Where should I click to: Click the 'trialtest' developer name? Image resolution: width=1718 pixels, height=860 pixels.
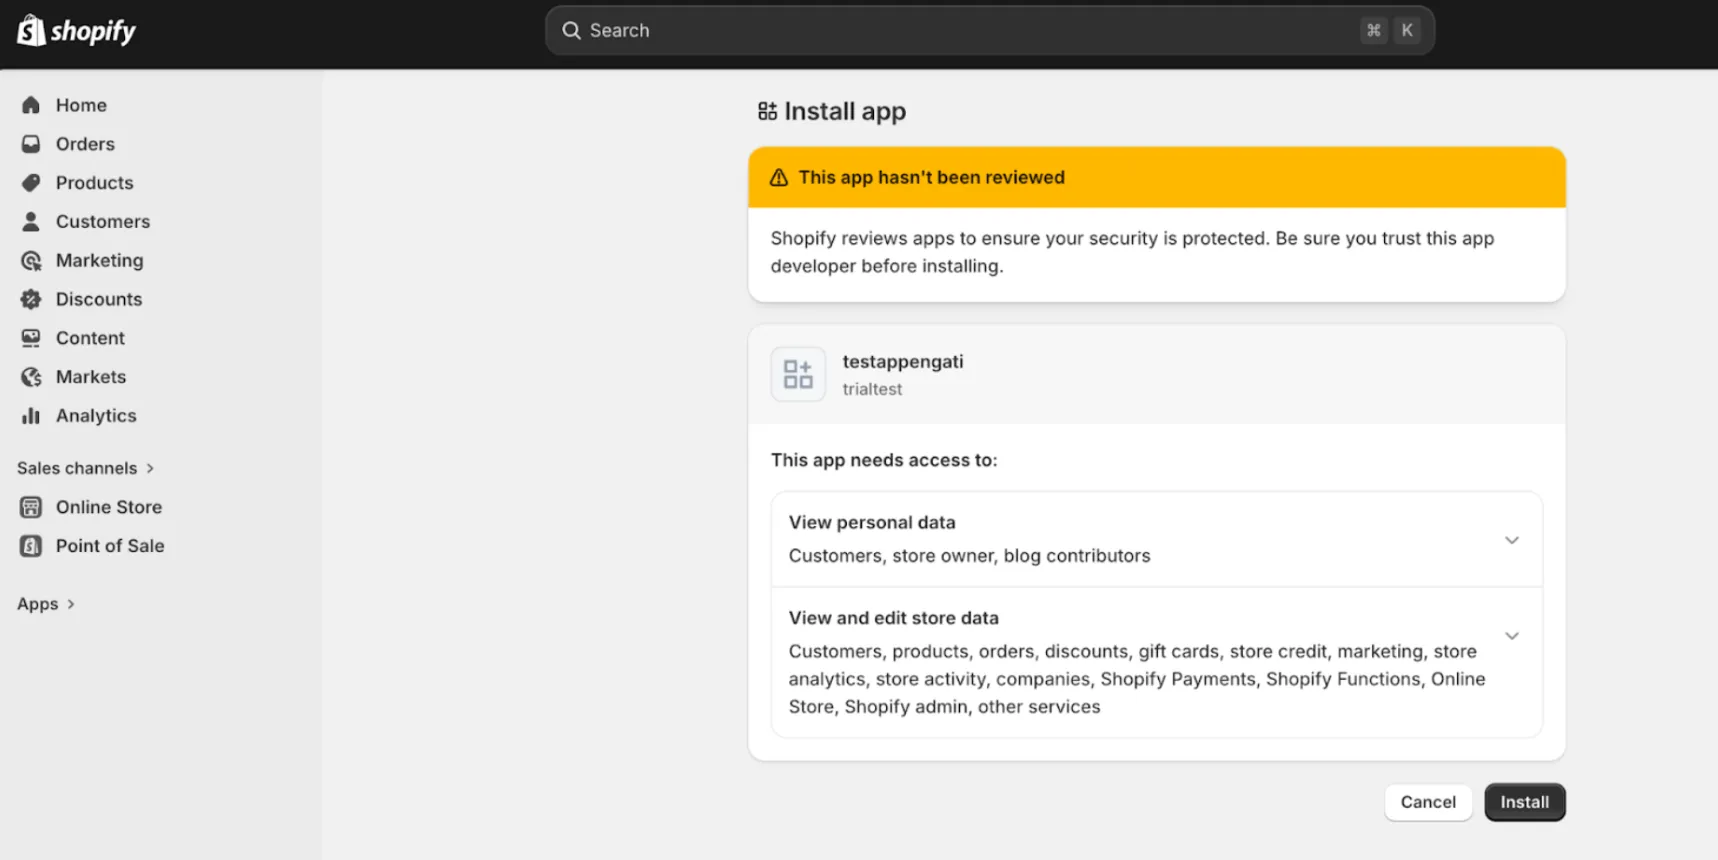point(872,389)
